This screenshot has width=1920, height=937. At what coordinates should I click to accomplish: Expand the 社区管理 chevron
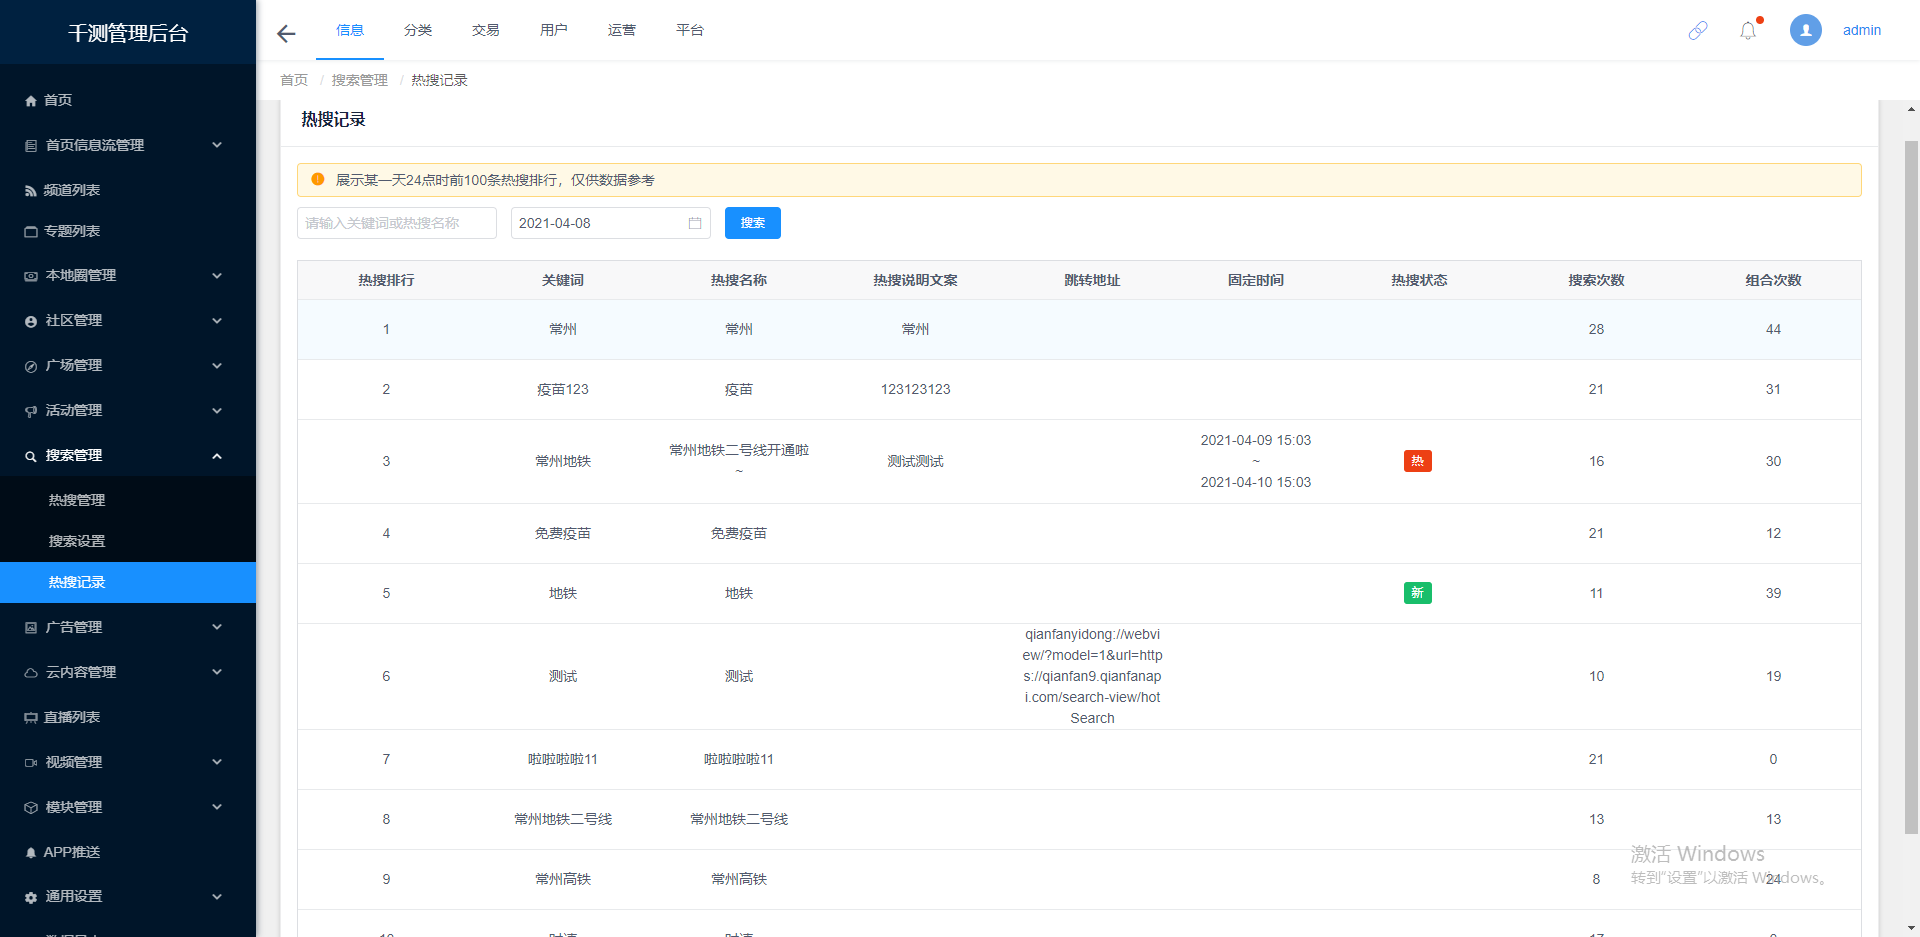tap(217, 320)
